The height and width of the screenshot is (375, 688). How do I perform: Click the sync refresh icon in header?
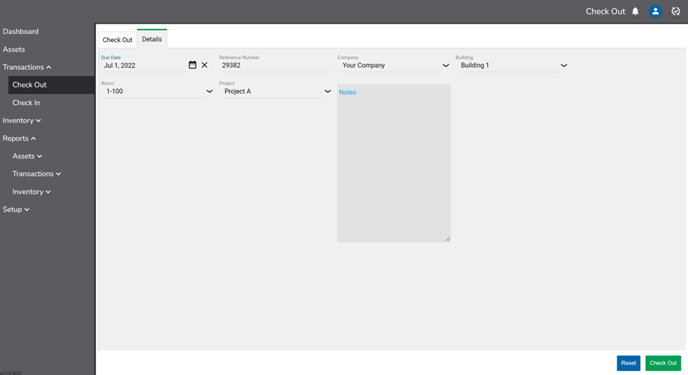676,11
